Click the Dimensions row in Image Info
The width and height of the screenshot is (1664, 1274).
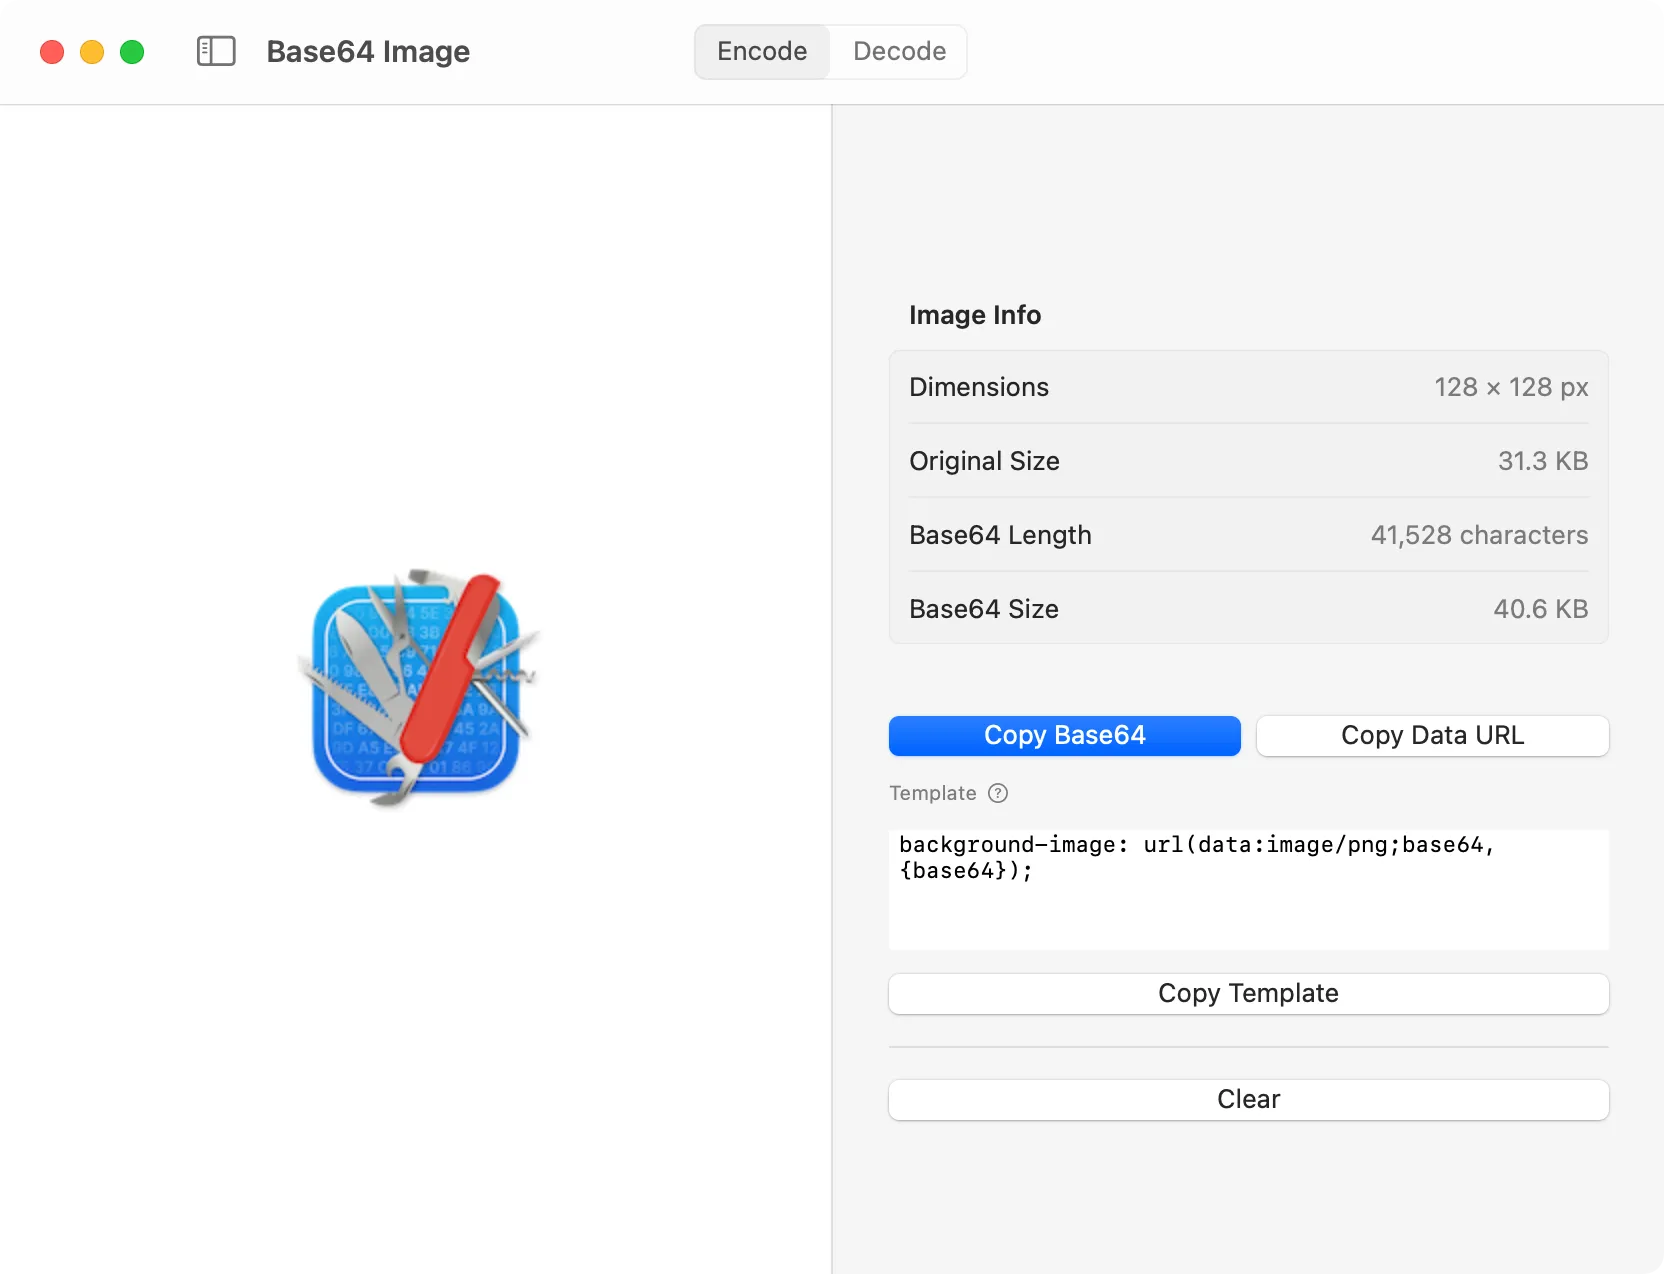click(x=1248, y=387)
